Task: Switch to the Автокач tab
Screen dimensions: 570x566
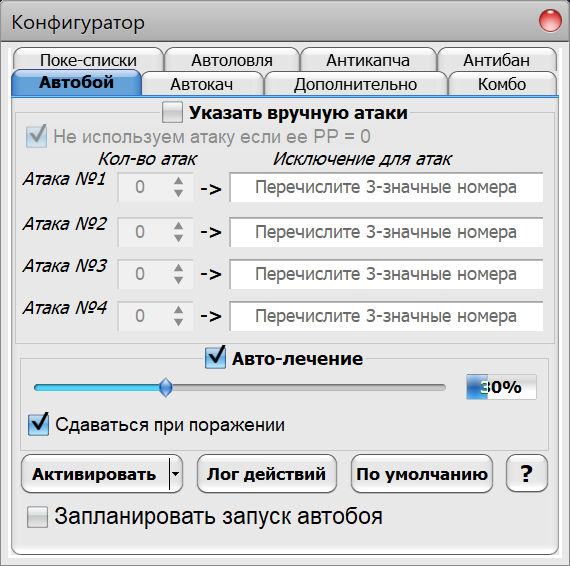Action: click(202, 84)
